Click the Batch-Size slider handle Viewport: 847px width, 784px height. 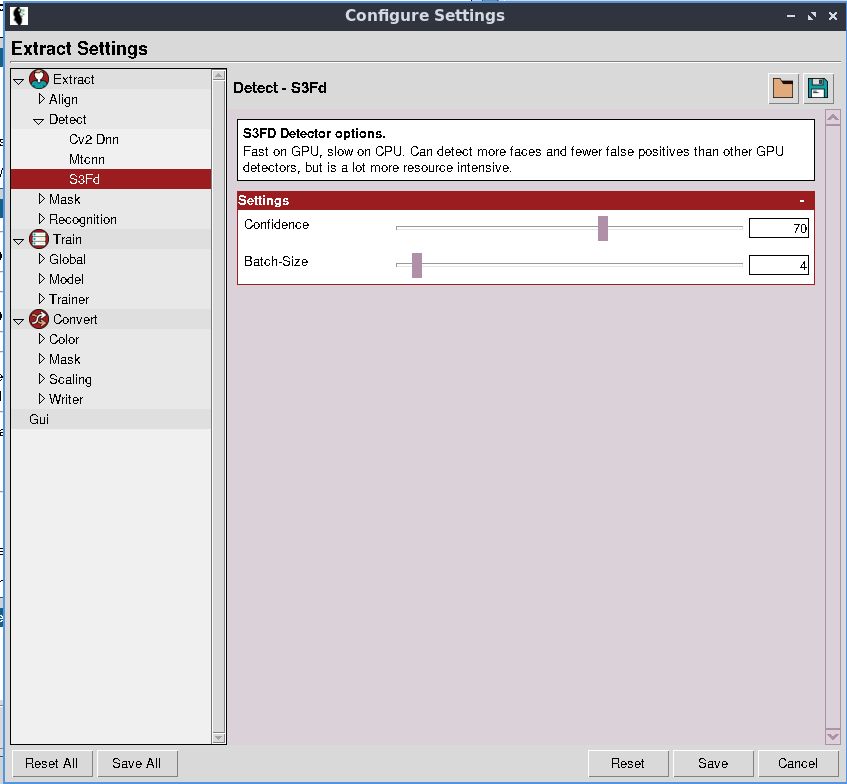(416, 265)
